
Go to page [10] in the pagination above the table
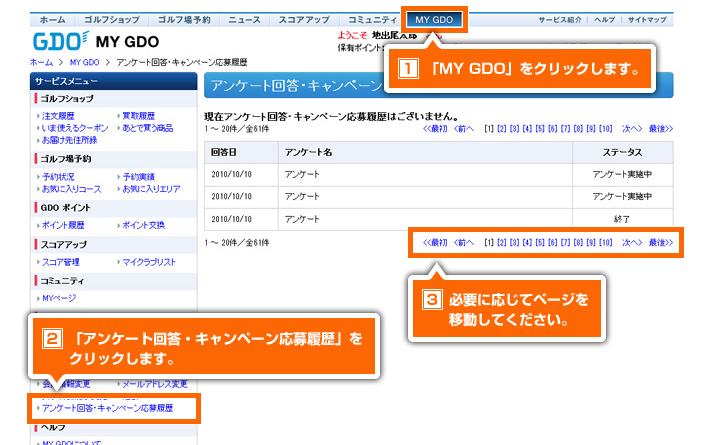click(606, 129)
